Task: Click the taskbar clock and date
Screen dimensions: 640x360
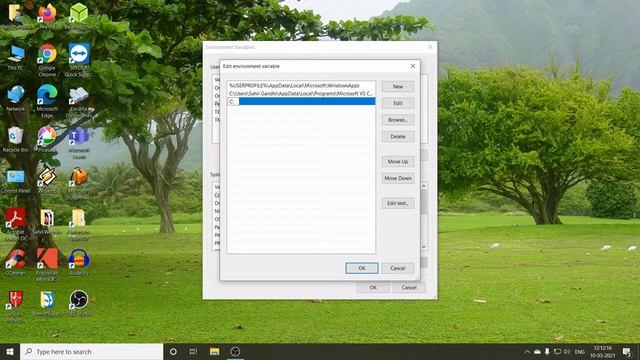Action: [602, 351]
